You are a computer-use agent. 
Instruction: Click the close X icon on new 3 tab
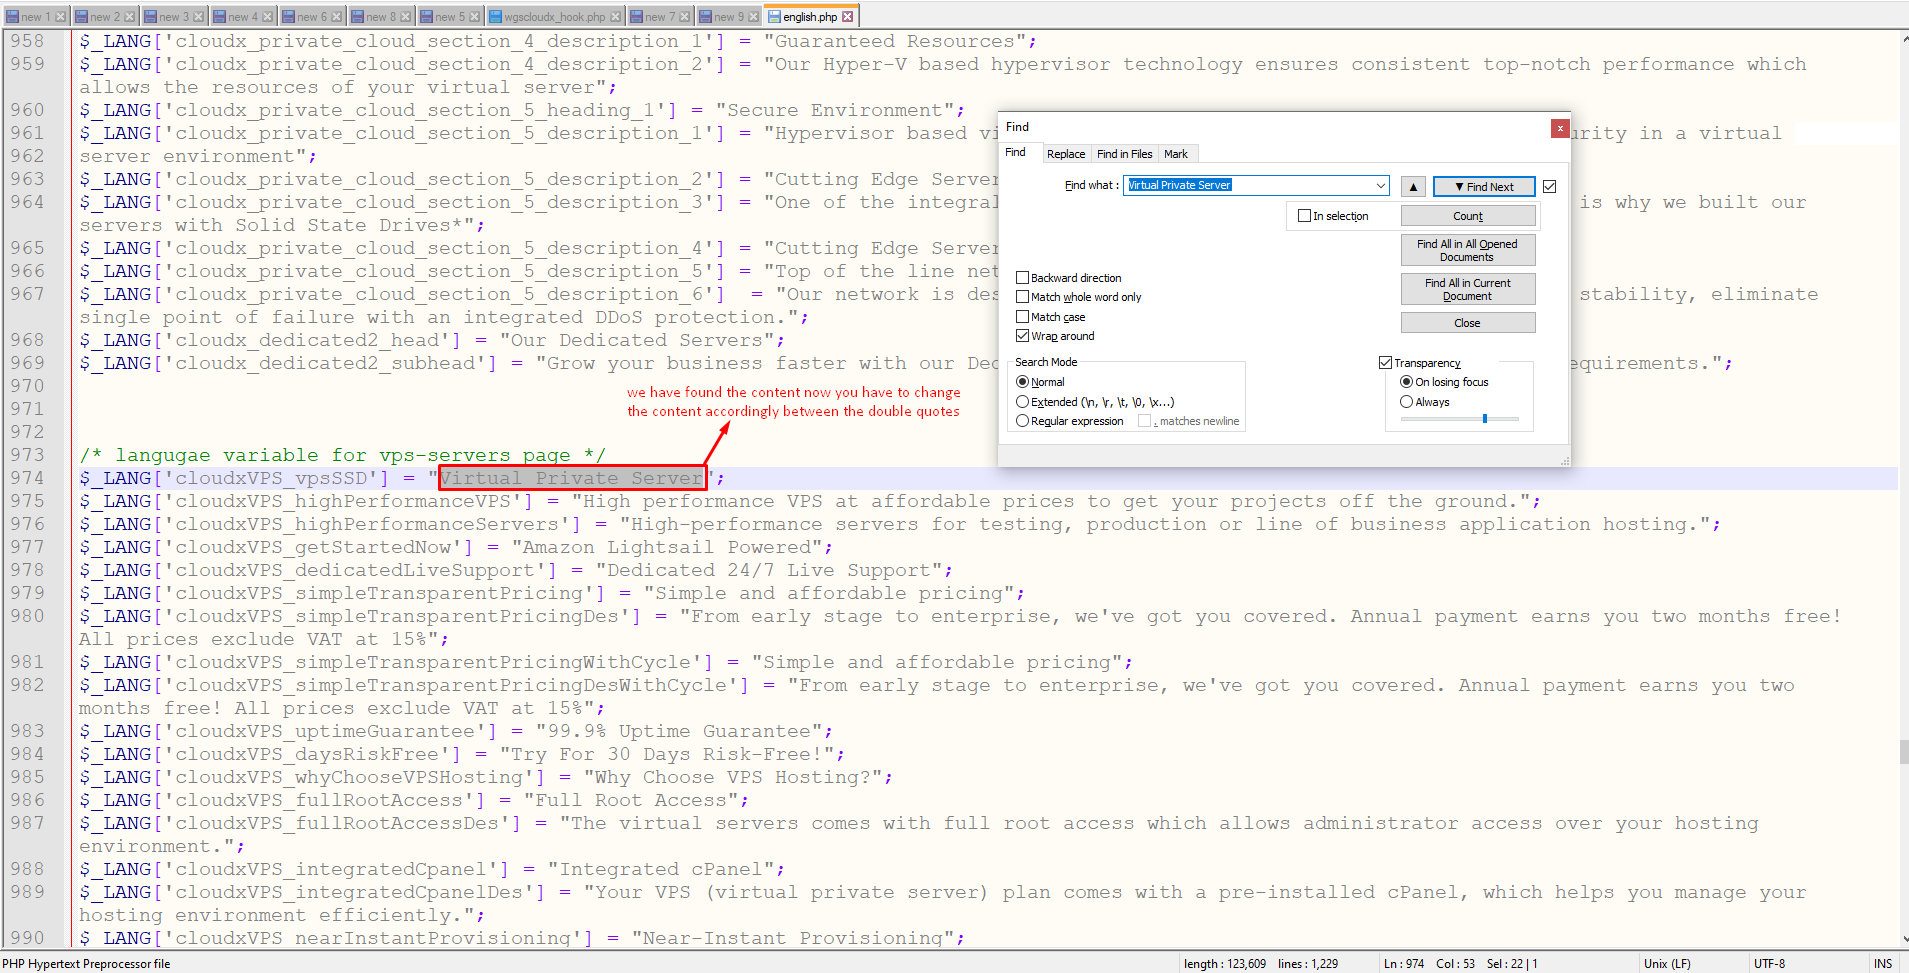click(198, 17)
